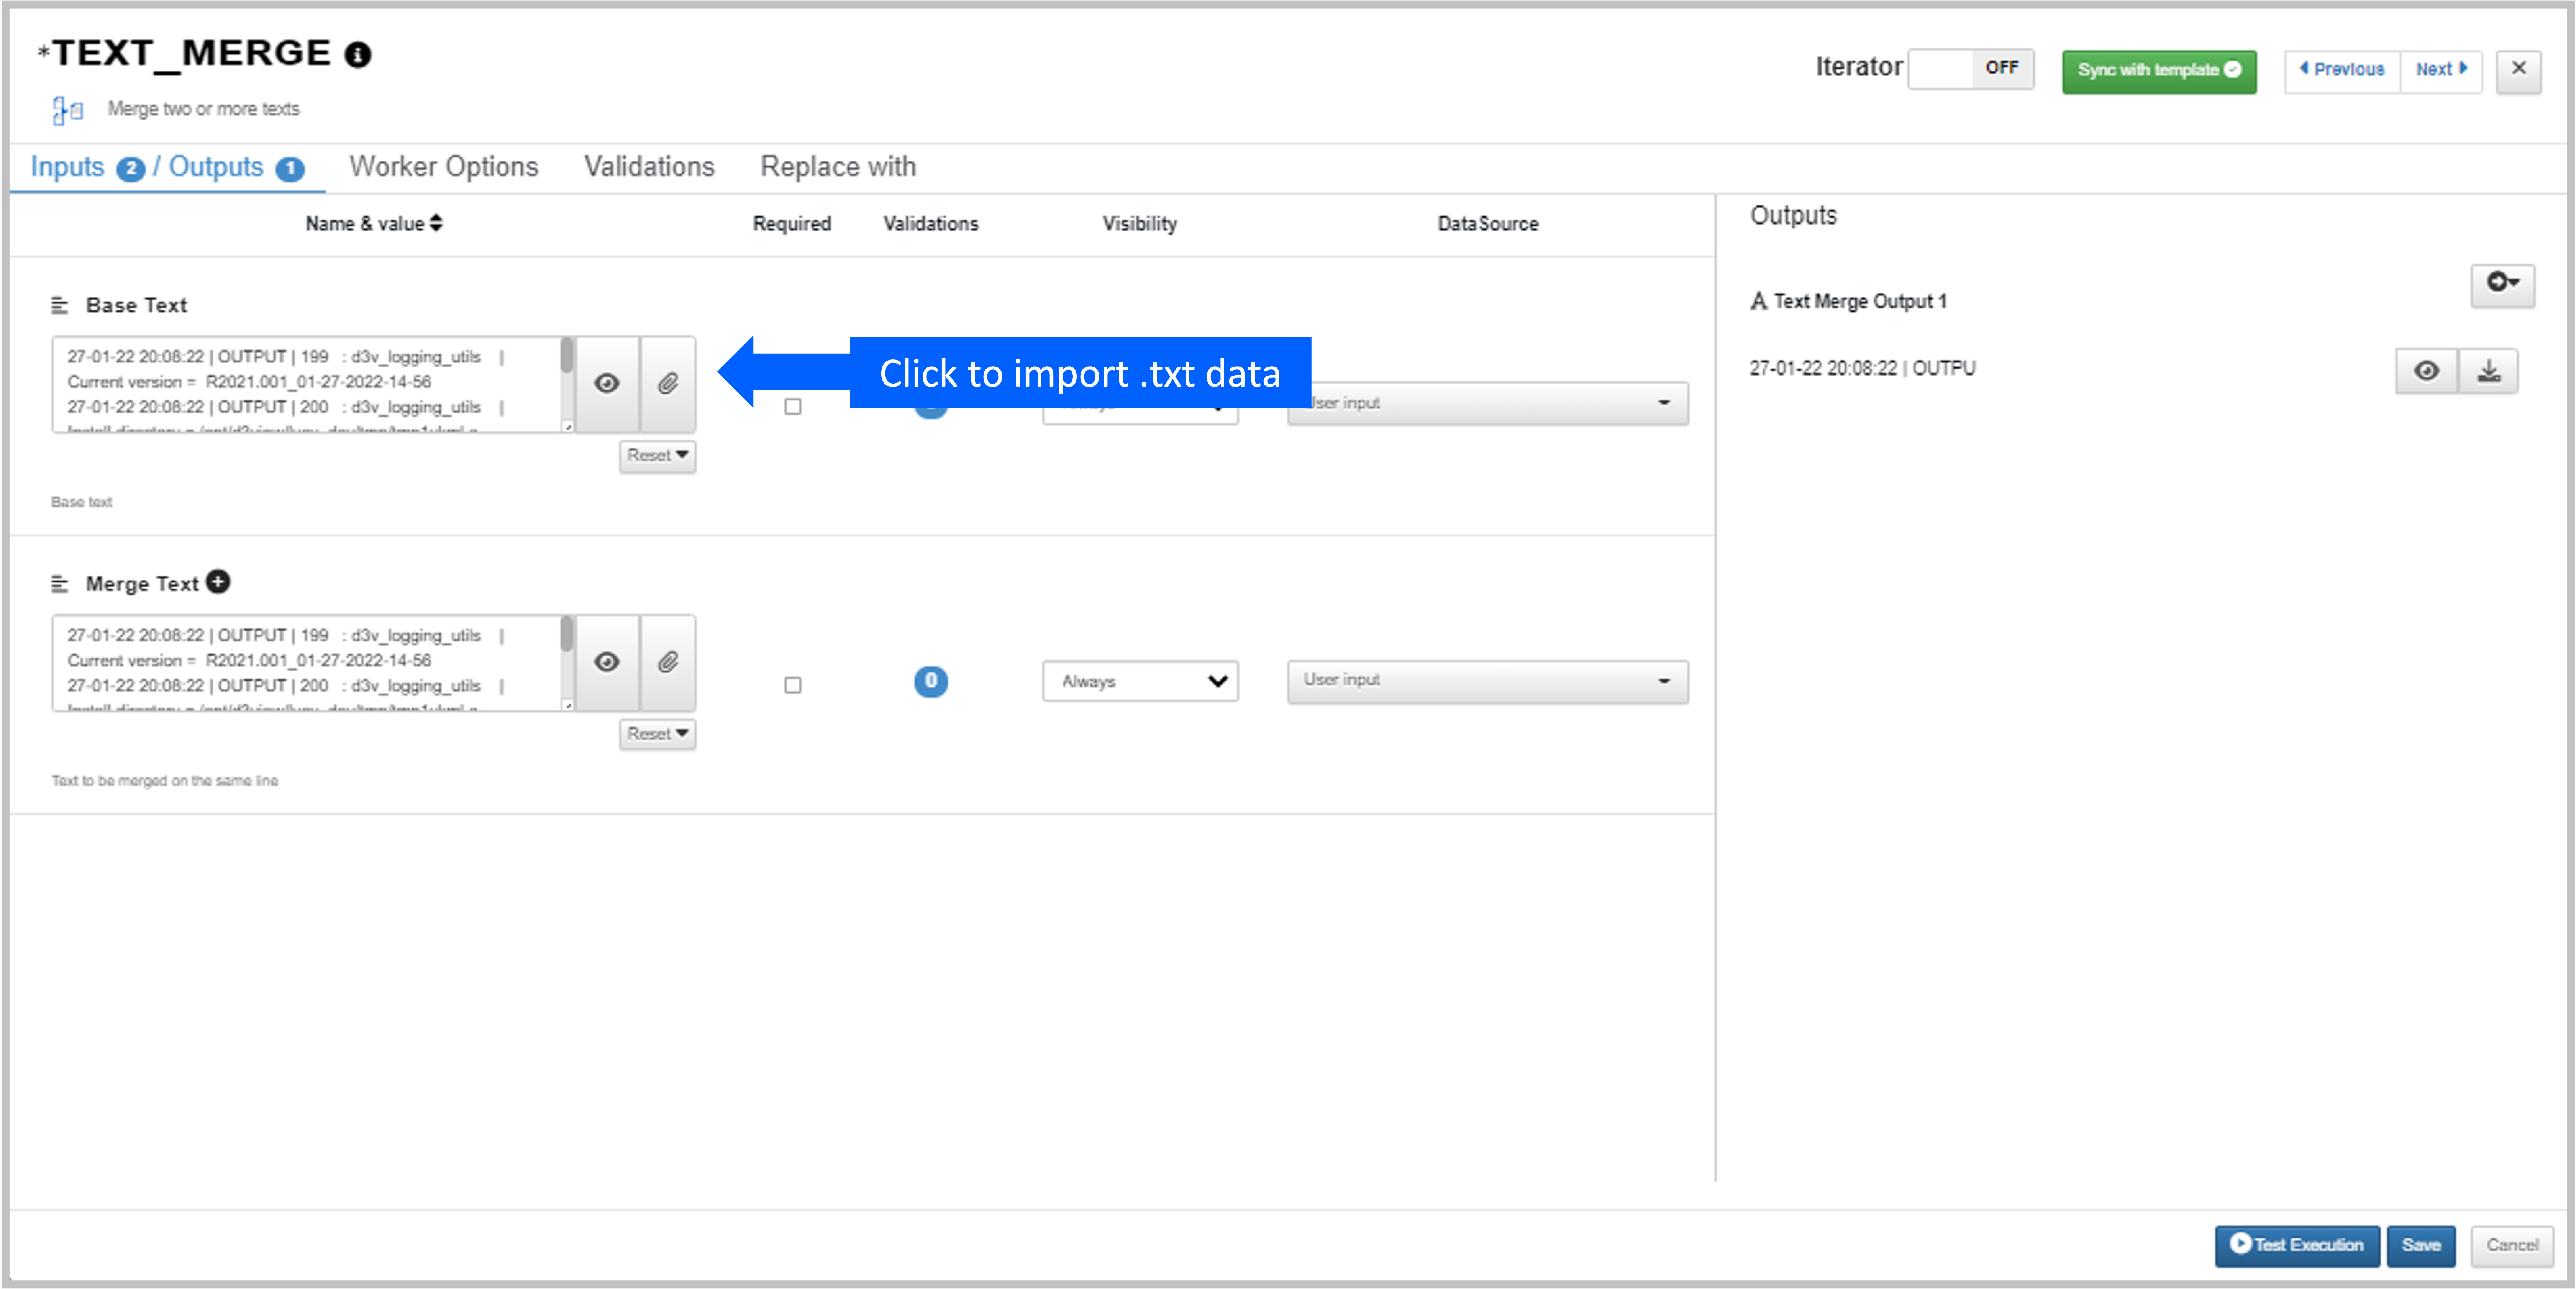Preview Merge Text with the eye icon
Viewport: 2576px width, 1289px height.
(607, 662)
